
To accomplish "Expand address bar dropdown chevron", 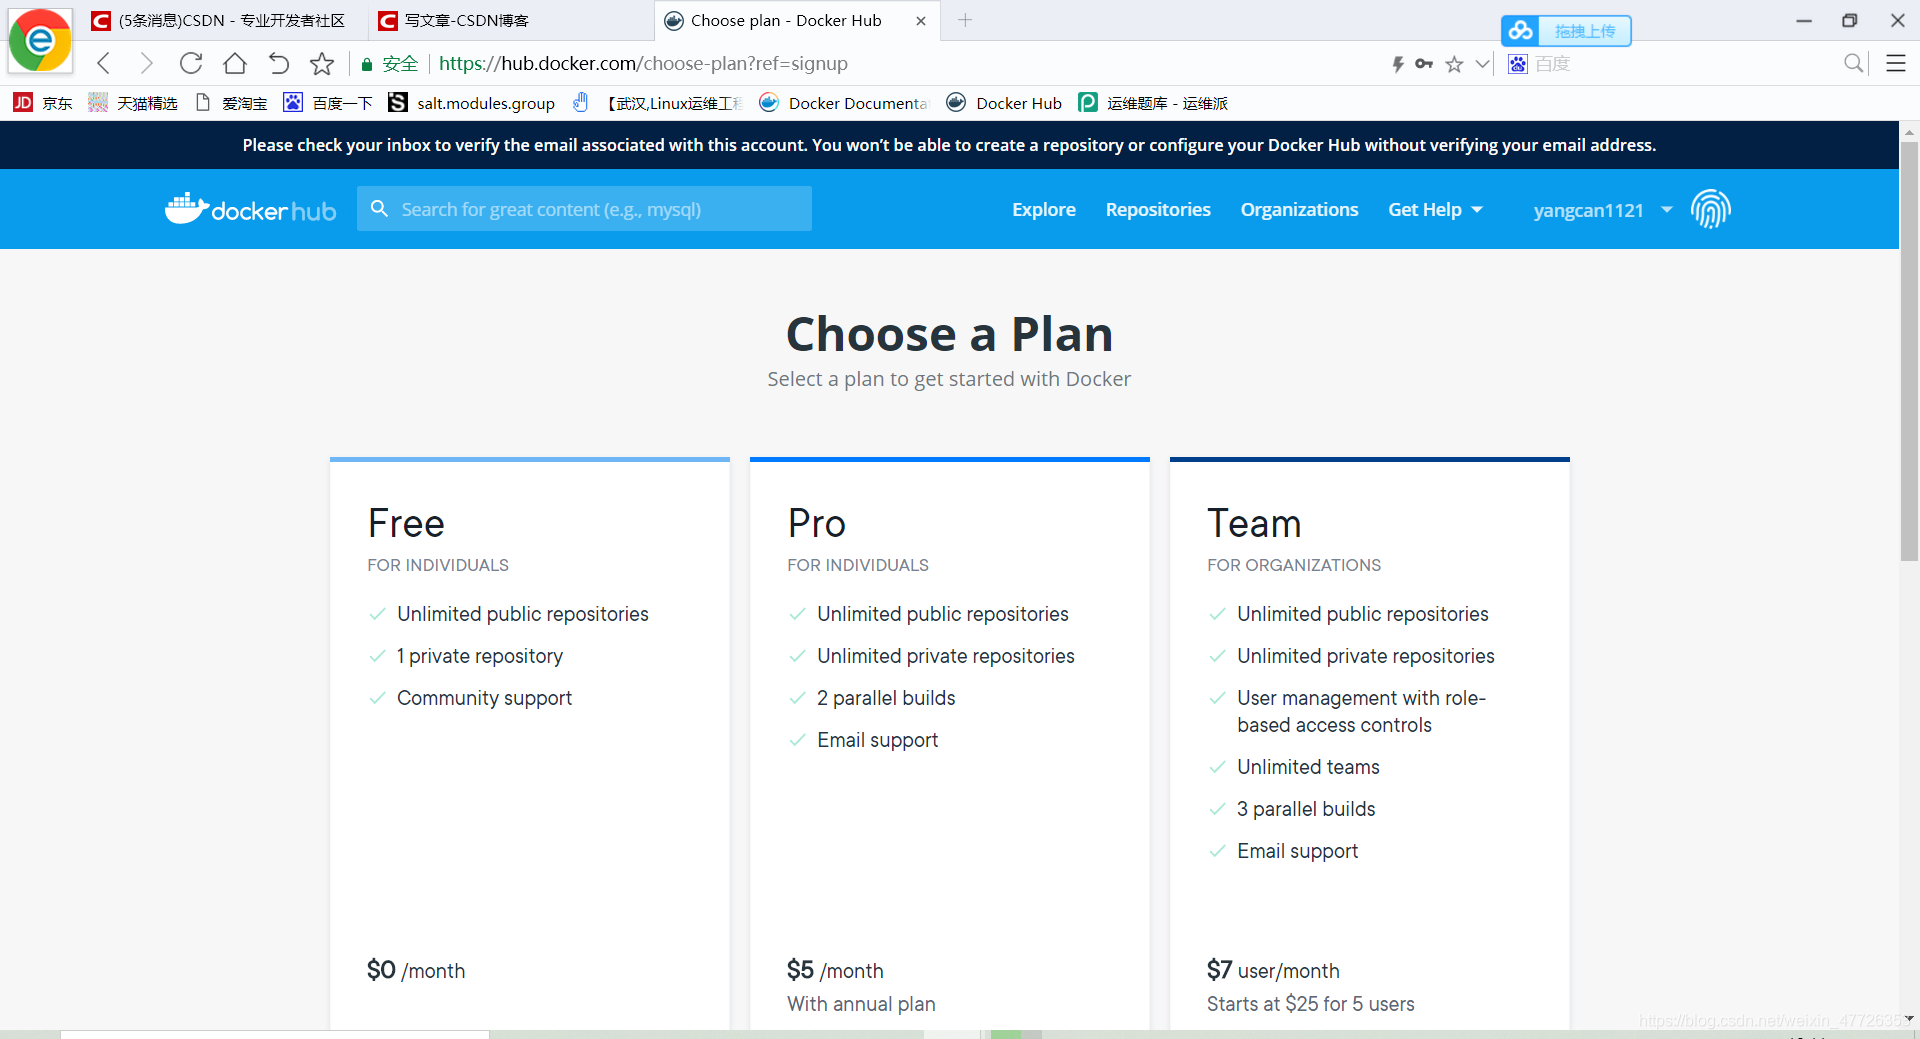I will tap(1483, 64).
